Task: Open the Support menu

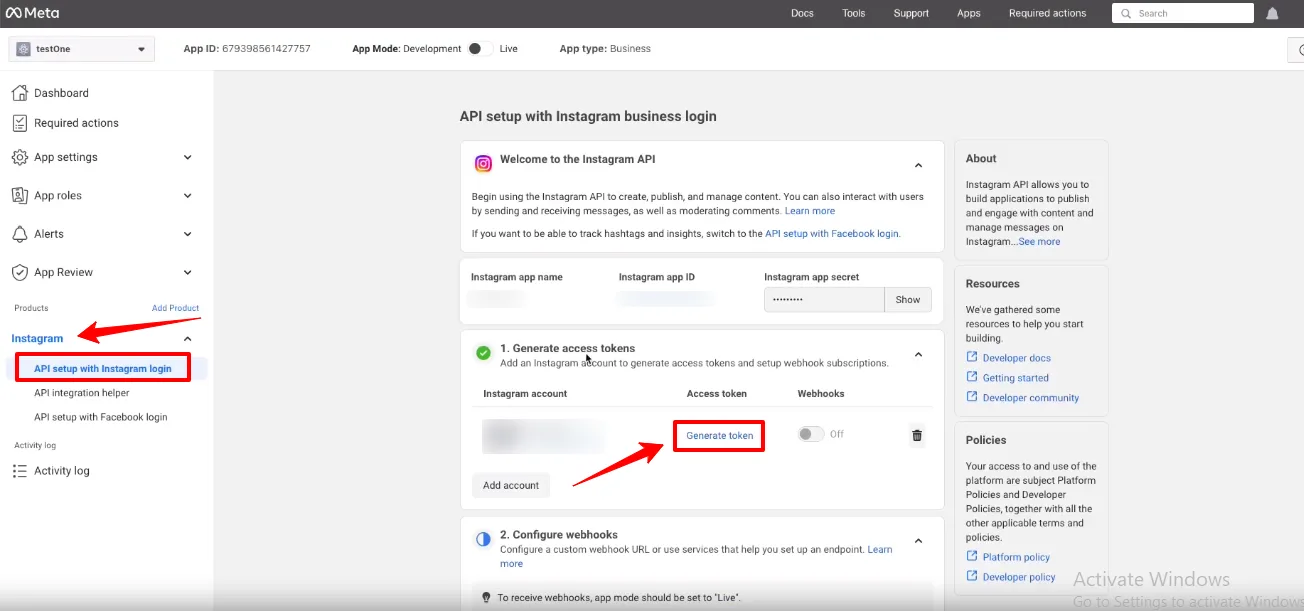Action: (911, 13)
